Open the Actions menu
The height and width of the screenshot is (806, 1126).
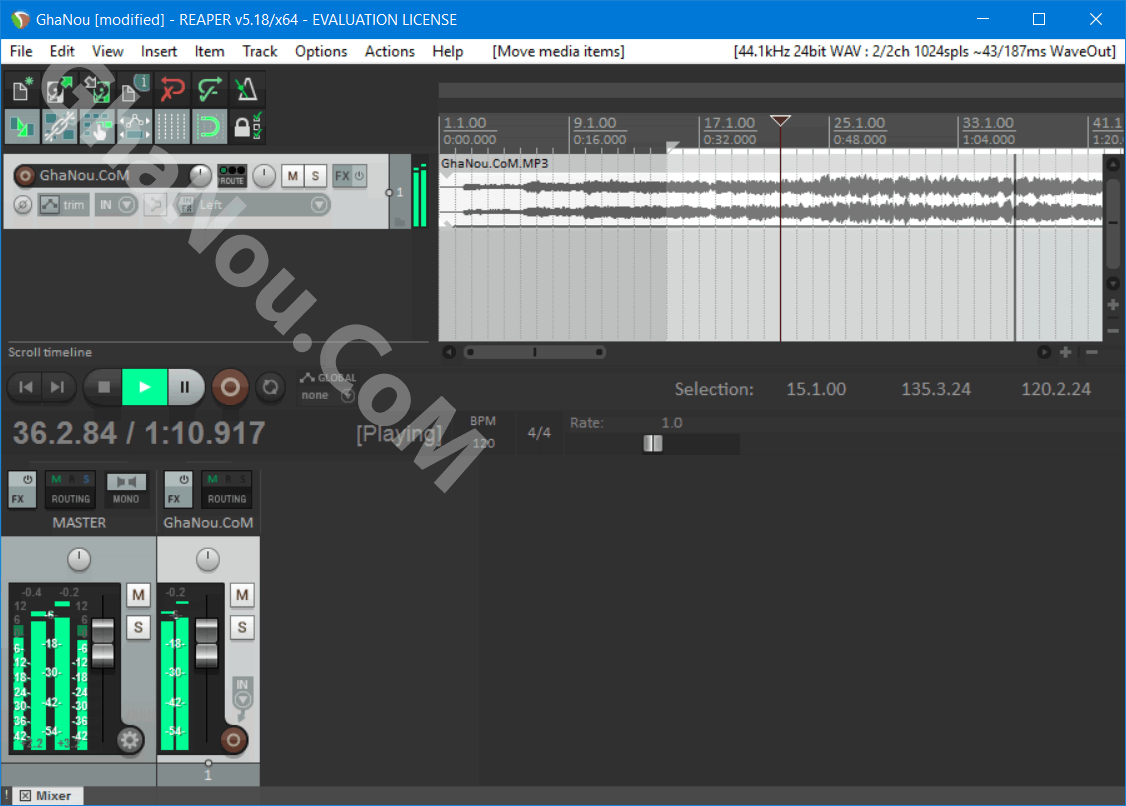390,52
